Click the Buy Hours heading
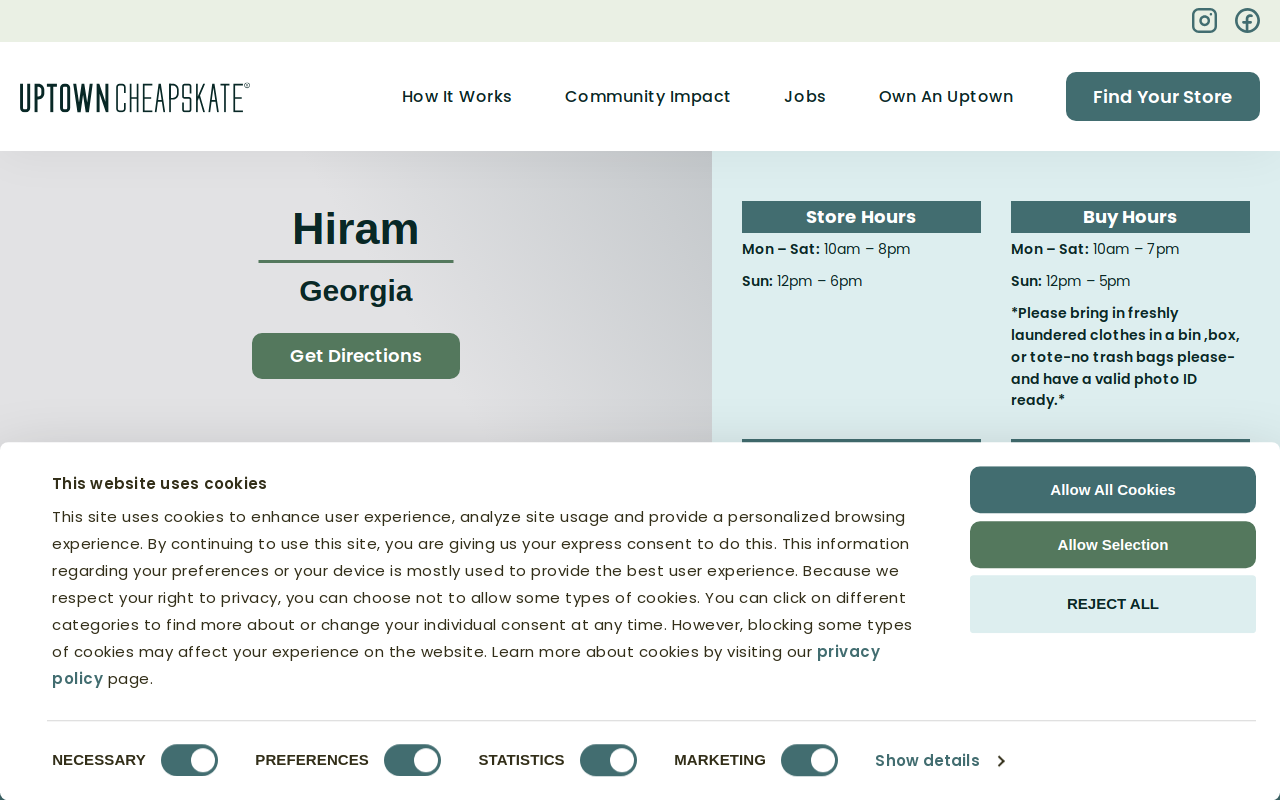Image resolution: width=1280 pixels, height=800 pixels. pyautogui.click(x=1130, y=217)
